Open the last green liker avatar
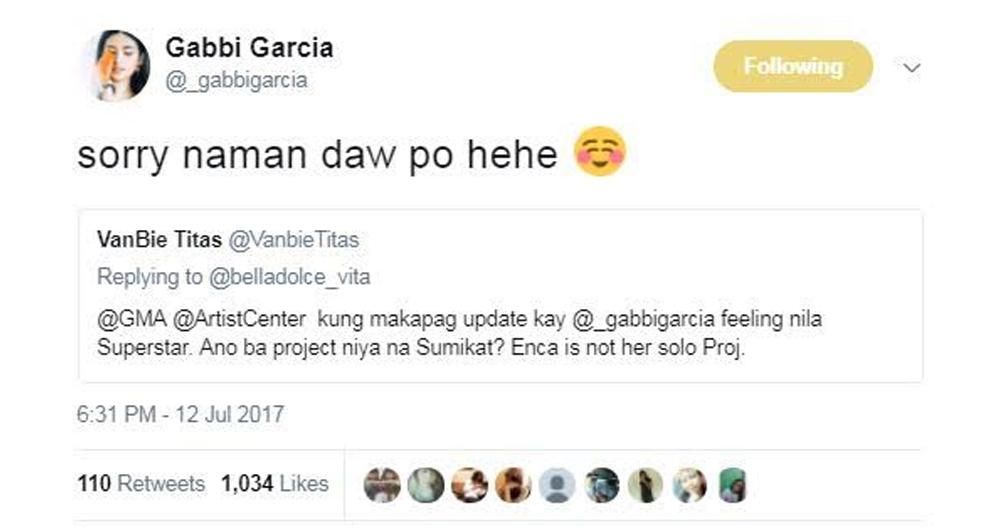Screen dimensions: 1000x528 click(733, 485)
